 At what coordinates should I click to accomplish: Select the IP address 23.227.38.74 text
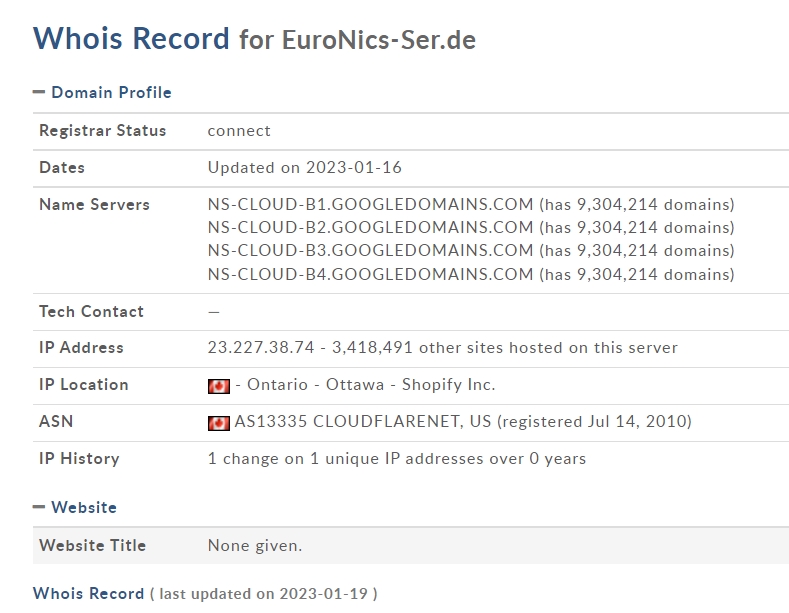(261, 348)
